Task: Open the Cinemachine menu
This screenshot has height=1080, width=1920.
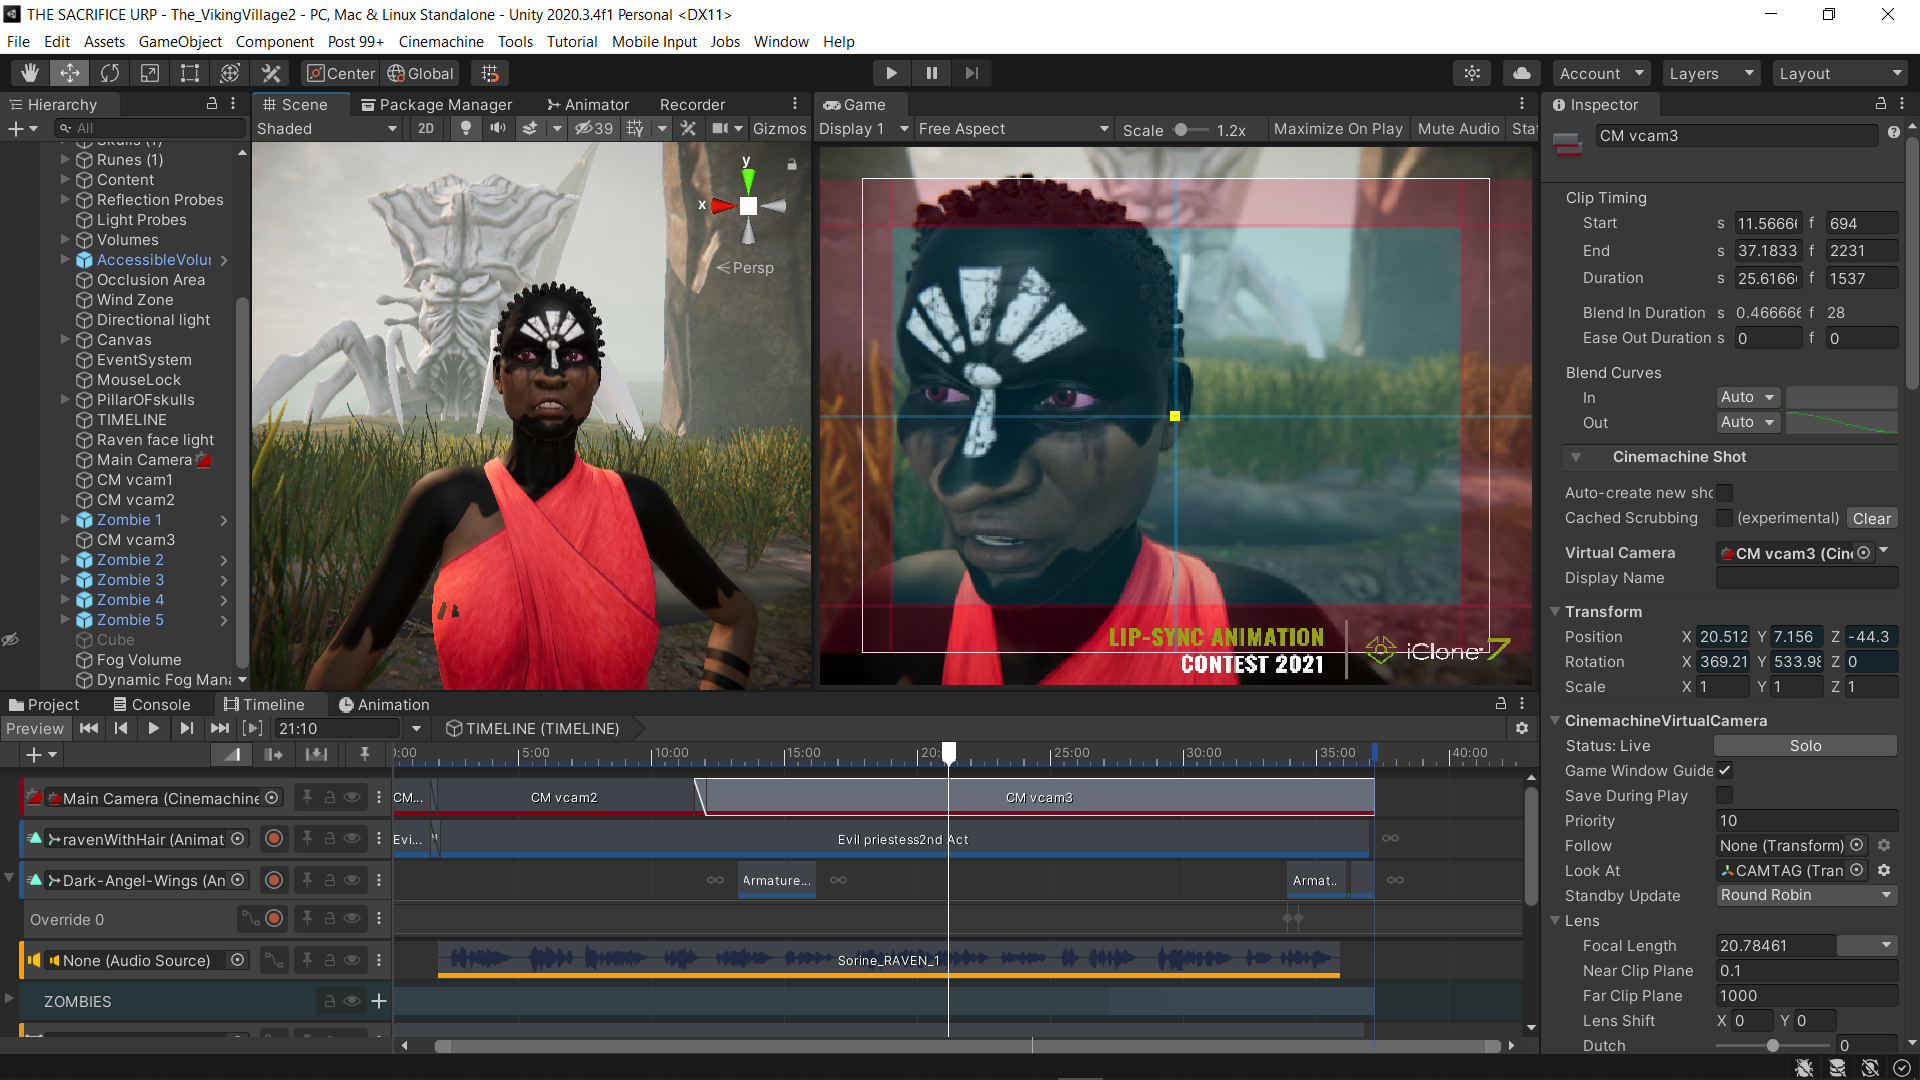Action: 441,41
